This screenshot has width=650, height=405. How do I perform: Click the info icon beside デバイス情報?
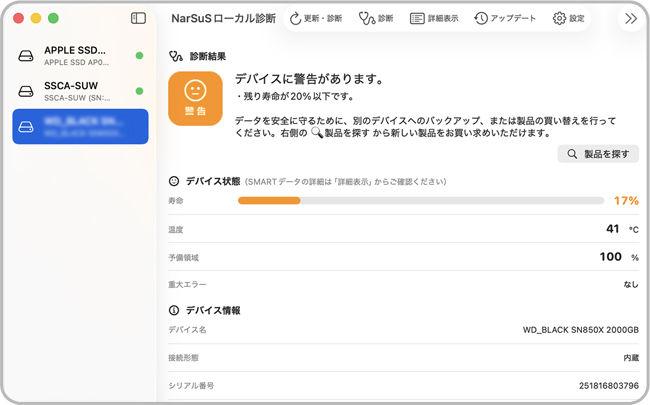174,310
